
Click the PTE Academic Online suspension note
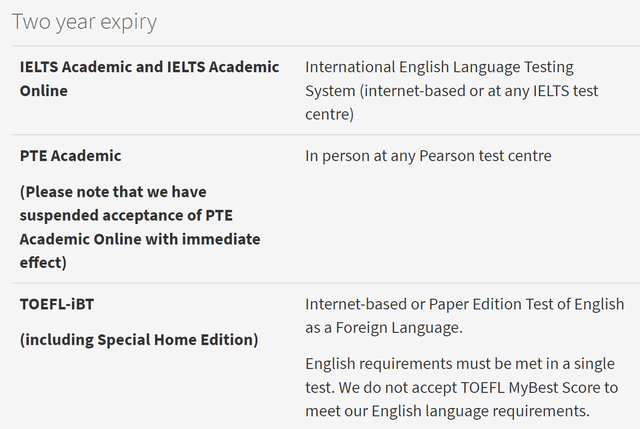click(140, 227)
